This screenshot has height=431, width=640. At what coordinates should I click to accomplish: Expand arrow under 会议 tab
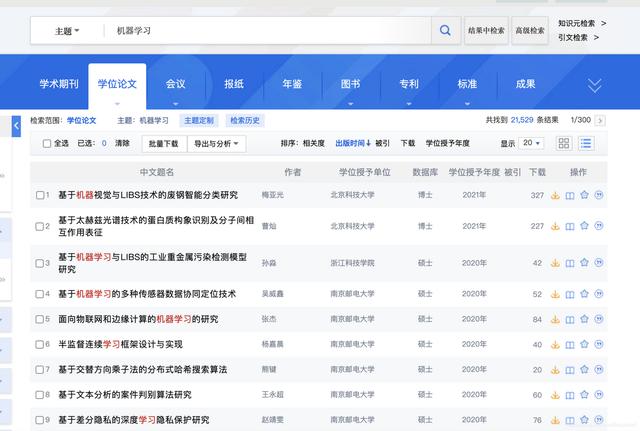pos(176,104)
